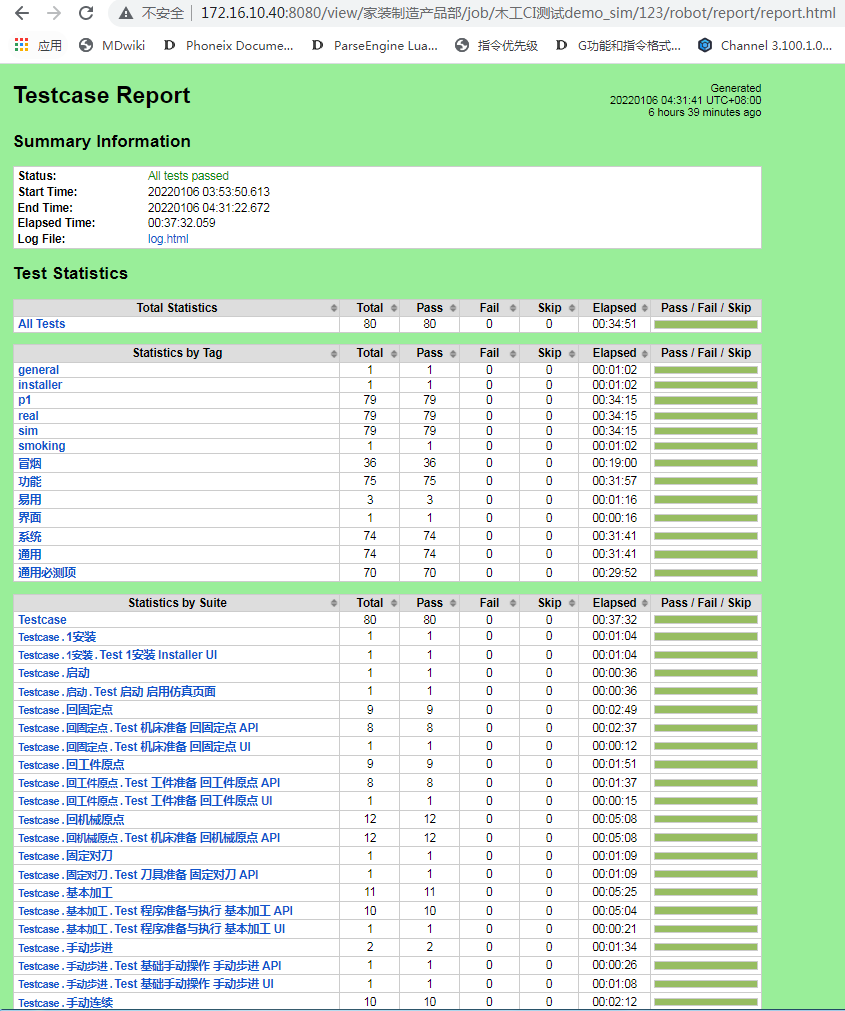
Task: Sort Statistics by Suite table by Fail header
Action: [489, 603]
